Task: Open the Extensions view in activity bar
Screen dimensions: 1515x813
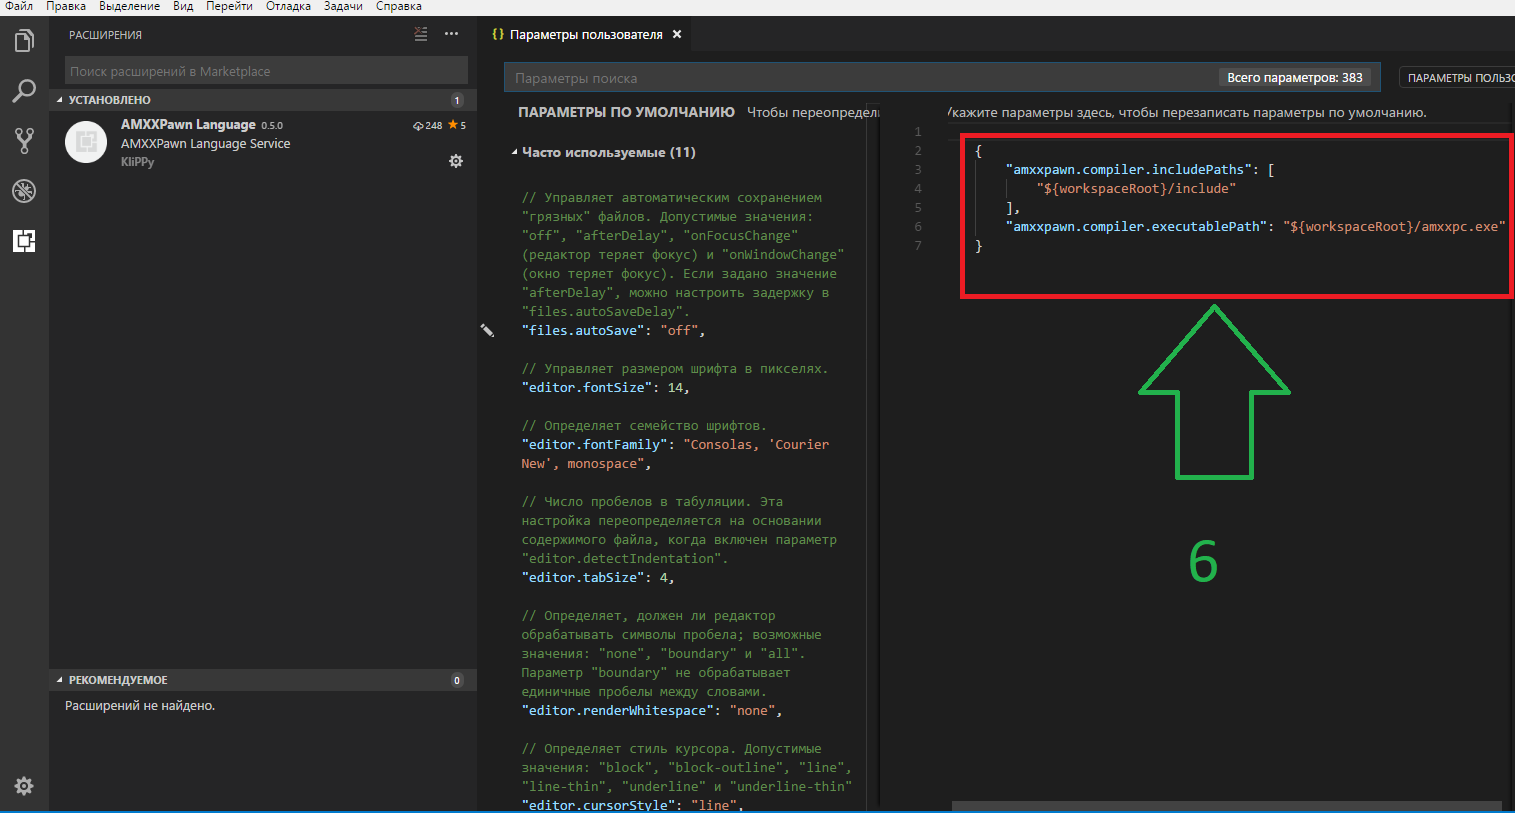Action: [x=24, y=241]
